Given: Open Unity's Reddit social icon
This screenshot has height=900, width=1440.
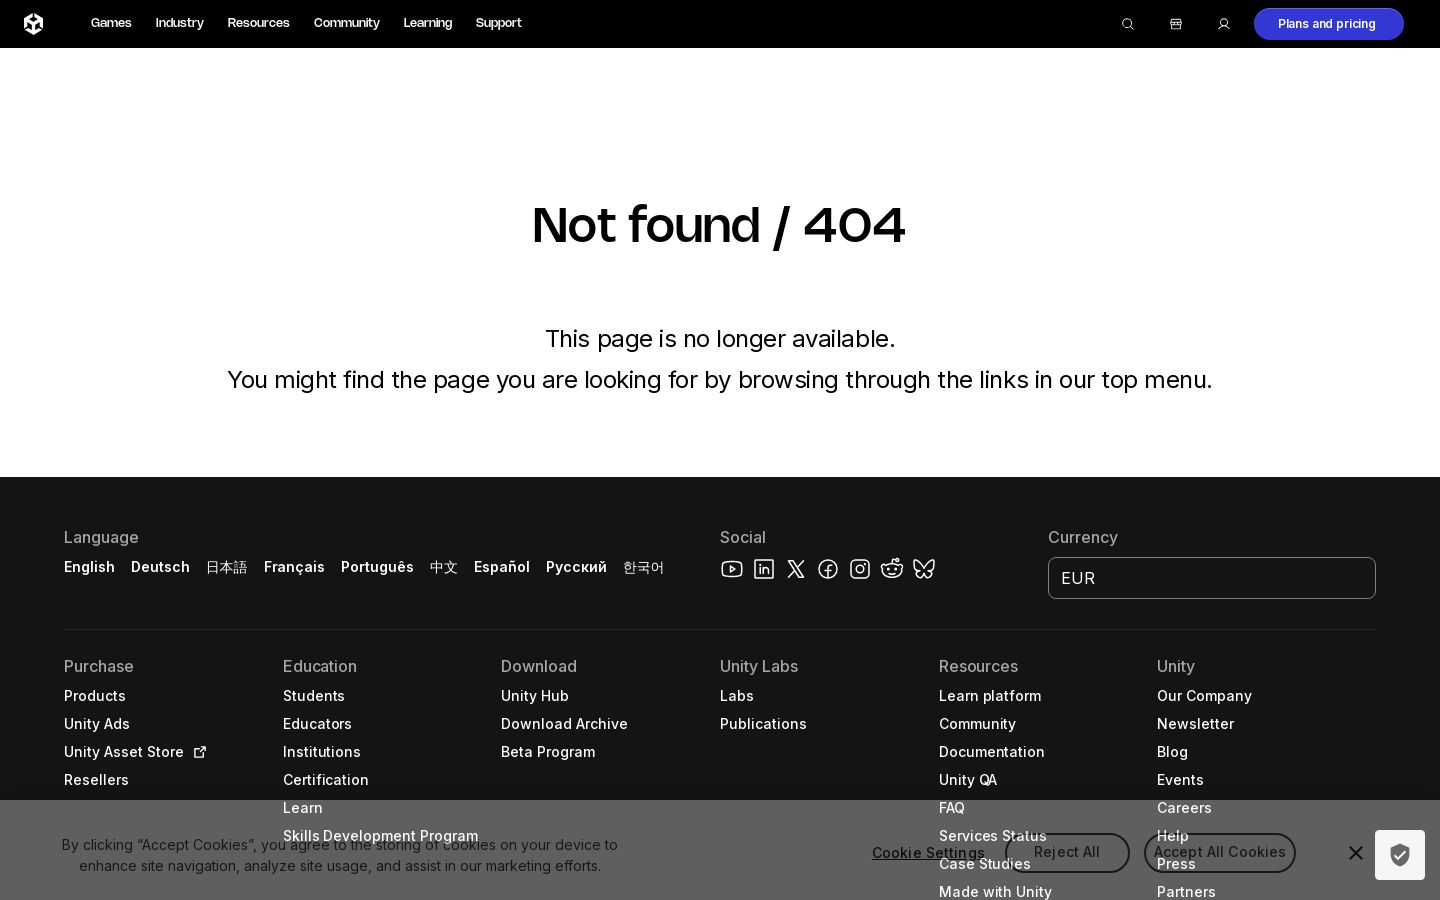Looking at the screenshot, I should coord(892,569).
